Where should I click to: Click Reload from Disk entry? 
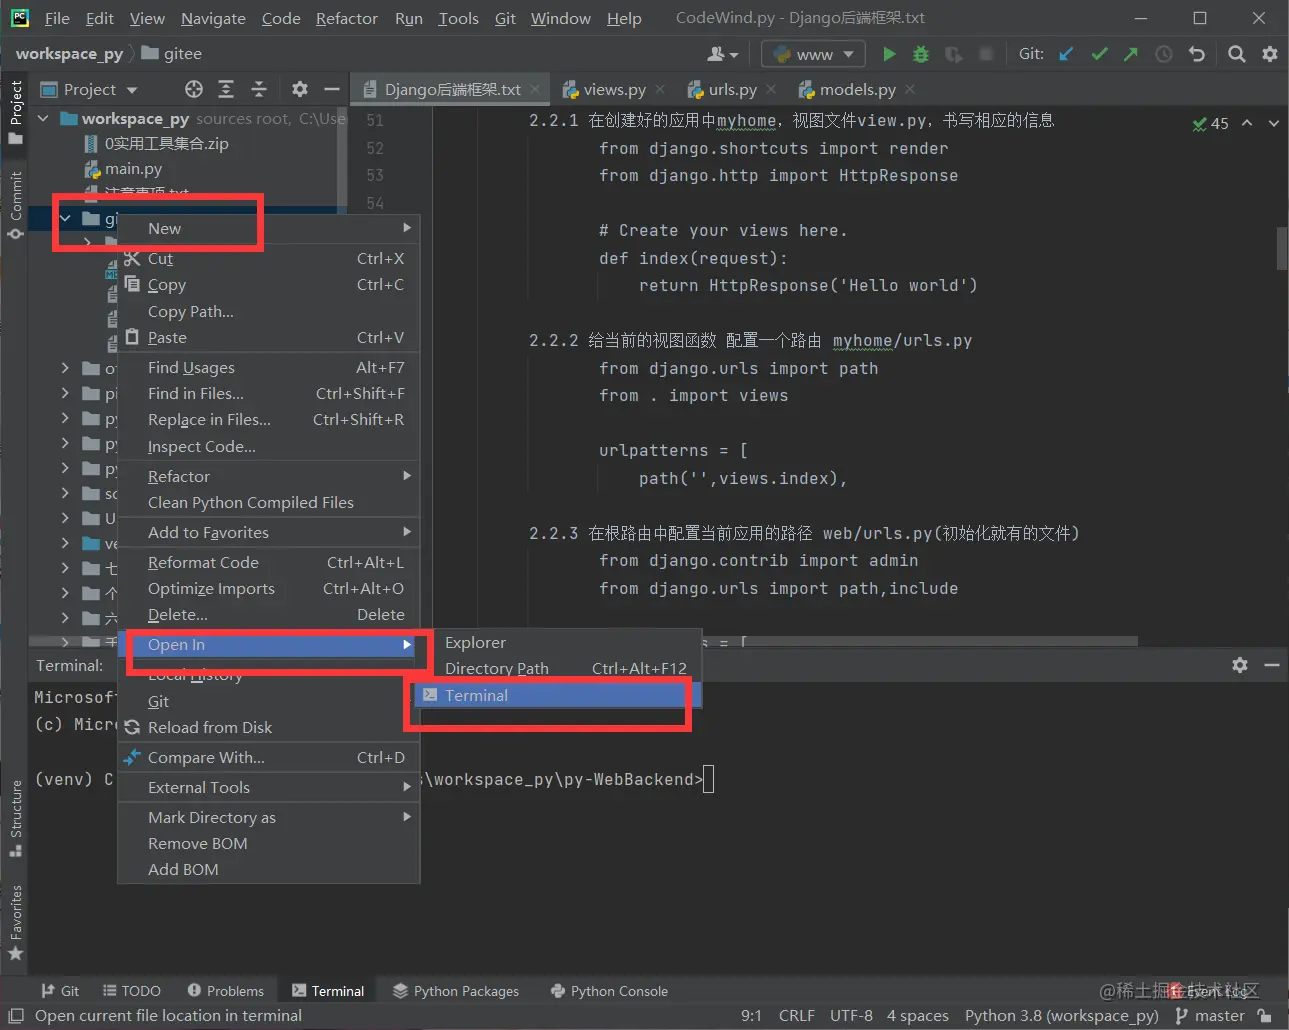point(268,727)
